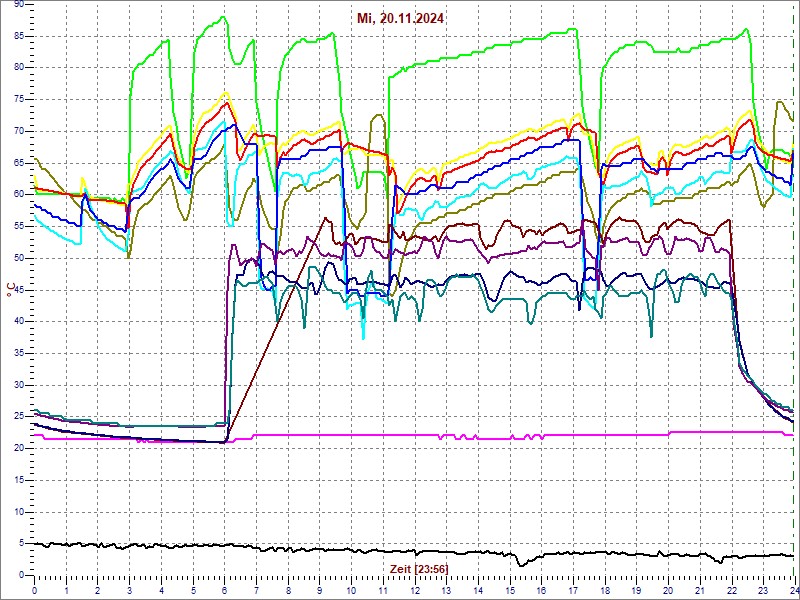This screenshot has width=800, height=600.
Task: Click hour 22 on the time axis
Action: coord(732,590)
